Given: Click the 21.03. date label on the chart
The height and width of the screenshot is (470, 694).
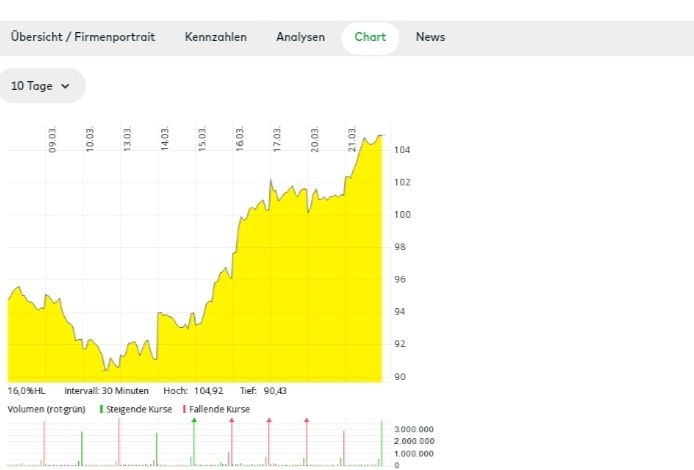Looking at the screenshot, I should [352, 139].
